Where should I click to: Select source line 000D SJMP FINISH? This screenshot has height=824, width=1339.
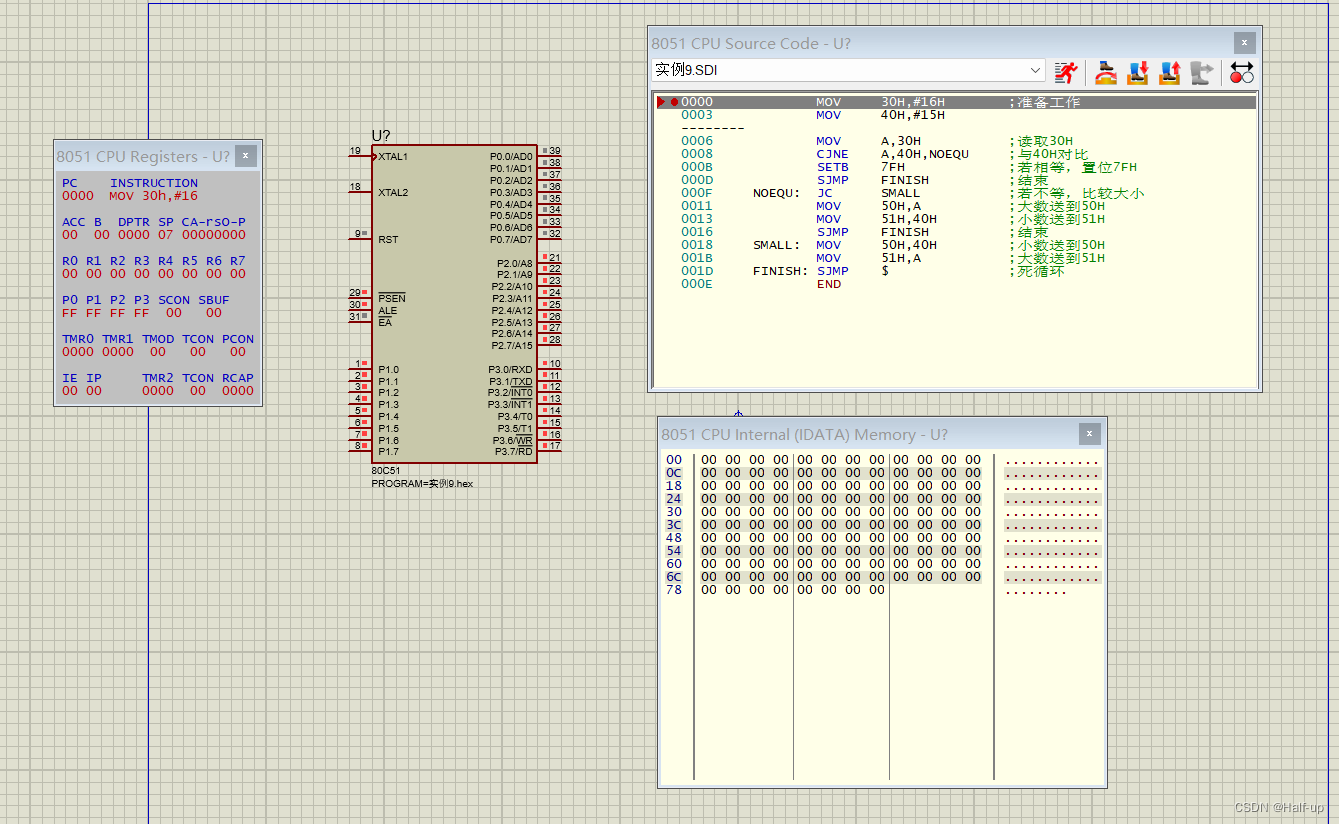pyautogui.click(x=955, y=180)
